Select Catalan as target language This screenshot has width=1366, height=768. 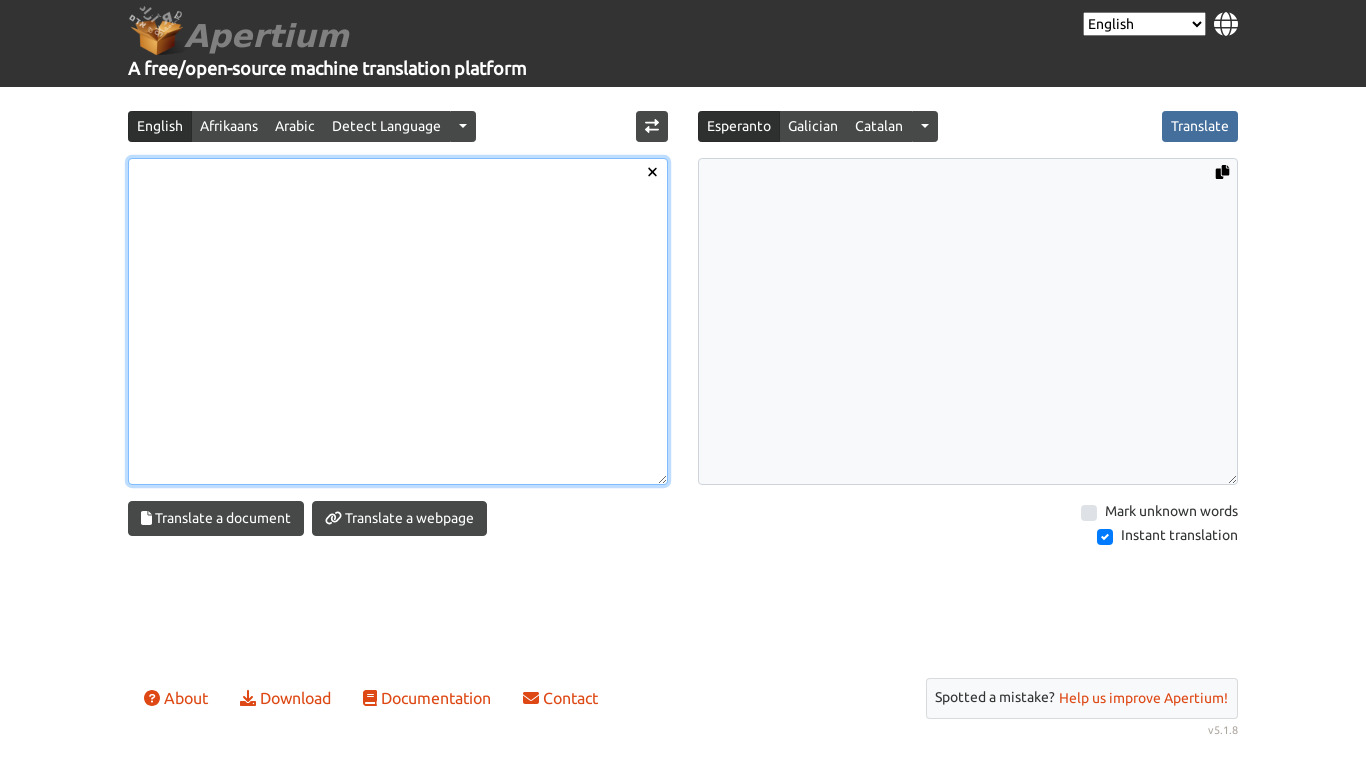(879, 126)
